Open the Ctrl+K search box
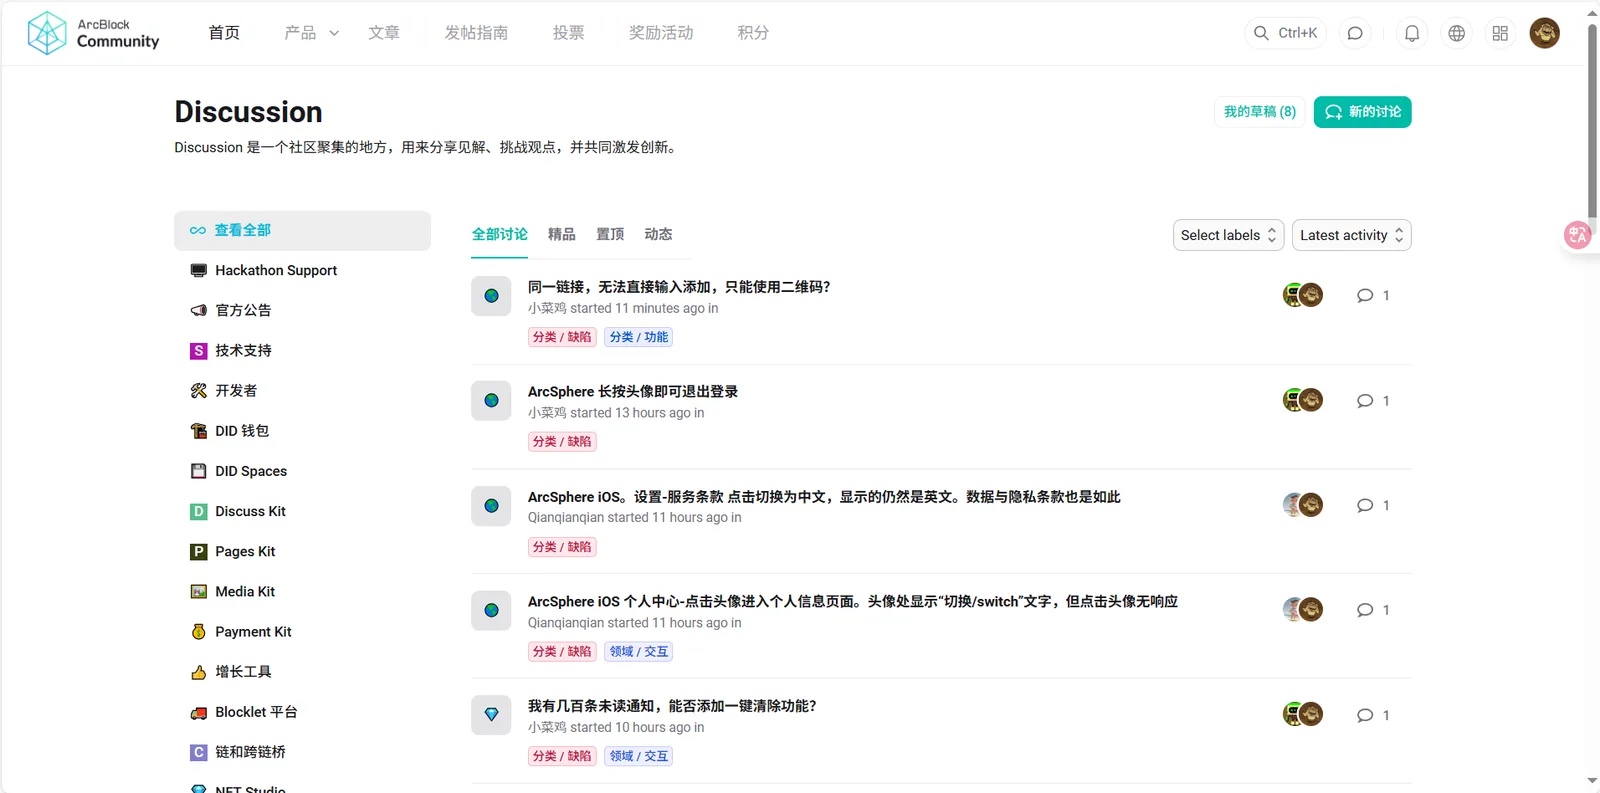Image resolution: width=1600 pixels, height=793 pixels. (x=1285, y=33)
